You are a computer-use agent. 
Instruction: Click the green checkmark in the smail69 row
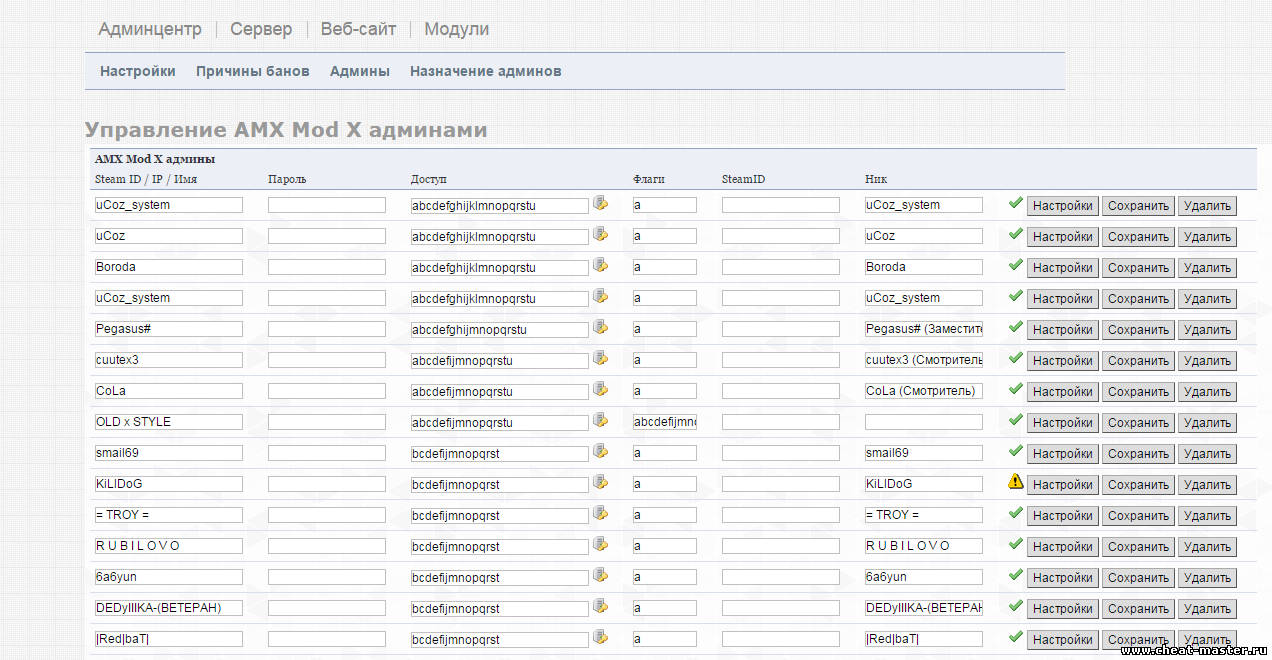(x=1016, y=451)
